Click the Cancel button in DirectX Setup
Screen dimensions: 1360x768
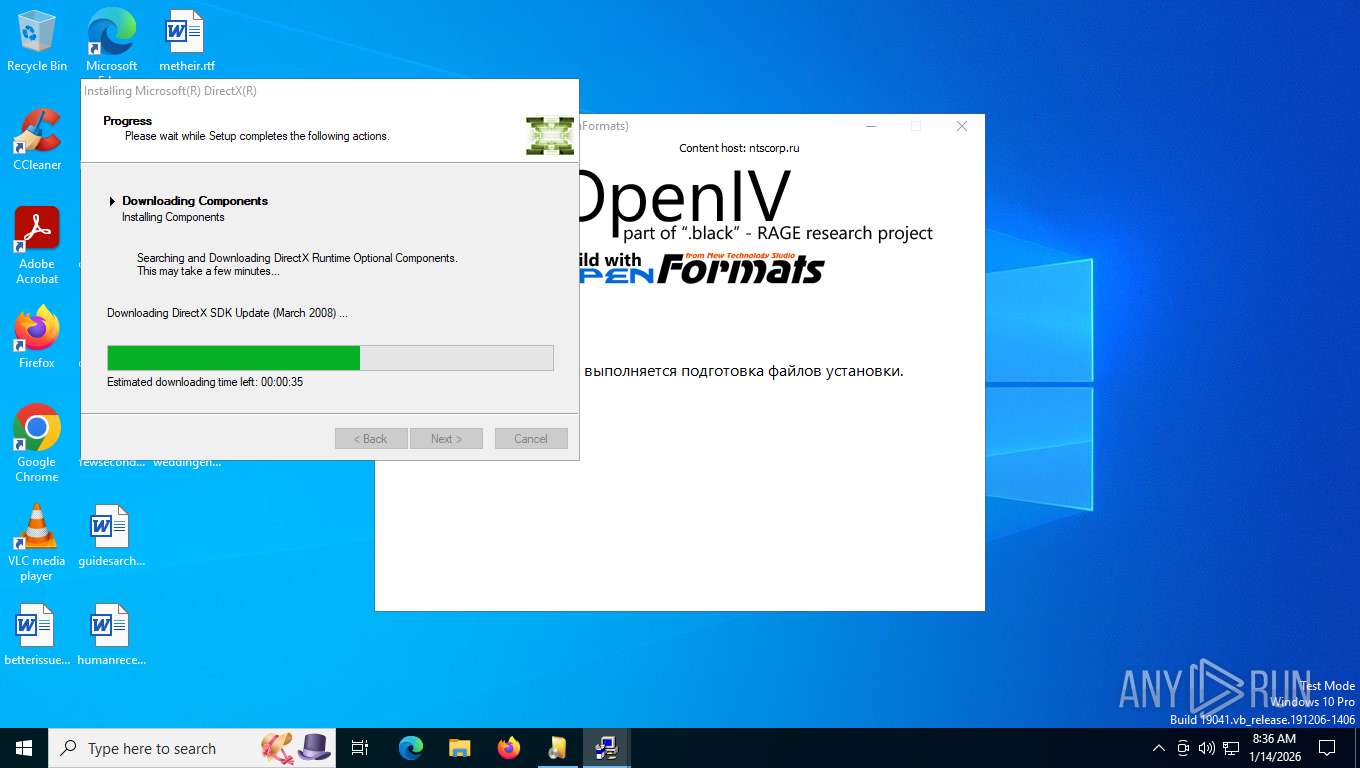point(531,439)
